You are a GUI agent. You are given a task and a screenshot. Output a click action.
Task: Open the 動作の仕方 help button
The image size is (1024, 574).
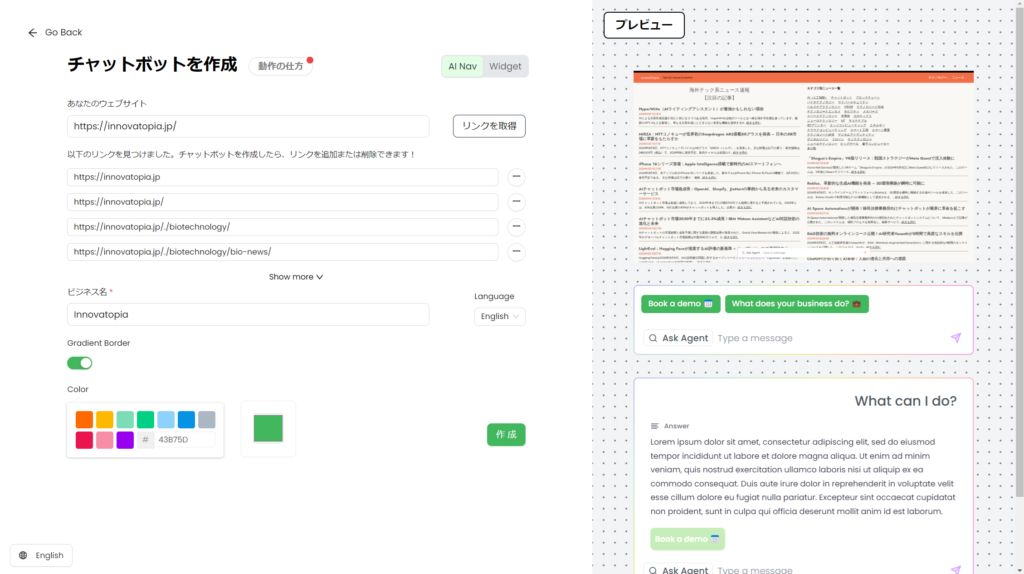pos(280,66)
